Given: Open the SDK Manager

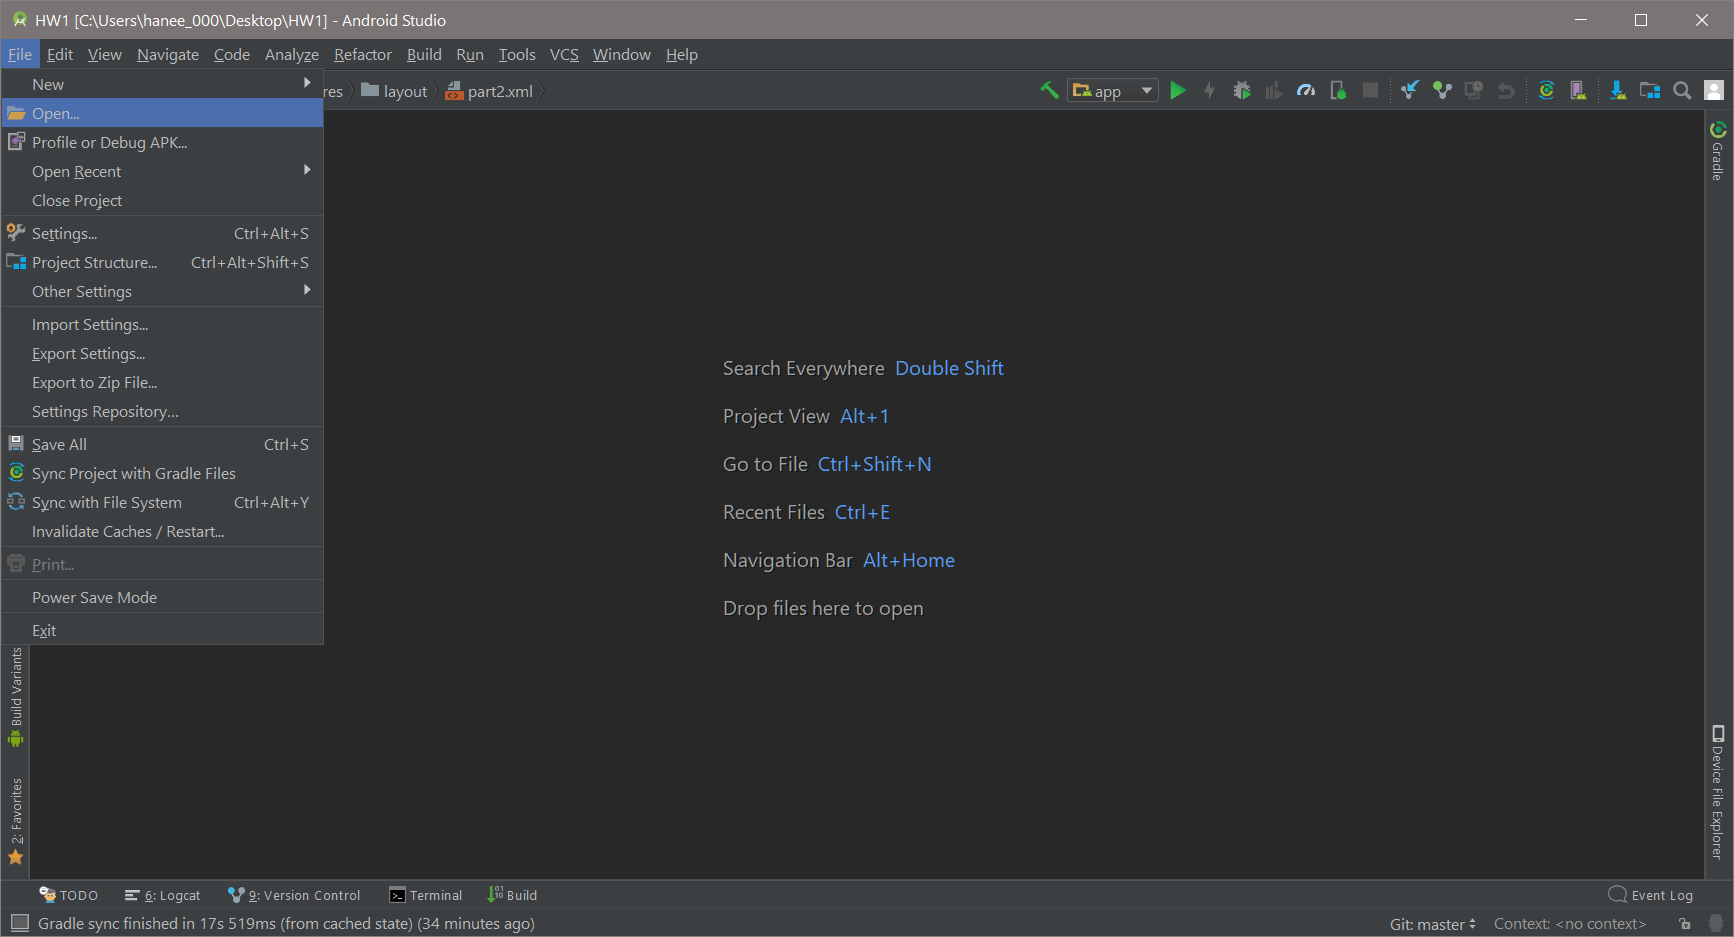Looking at the screenshot, I should coord(1619,90).
